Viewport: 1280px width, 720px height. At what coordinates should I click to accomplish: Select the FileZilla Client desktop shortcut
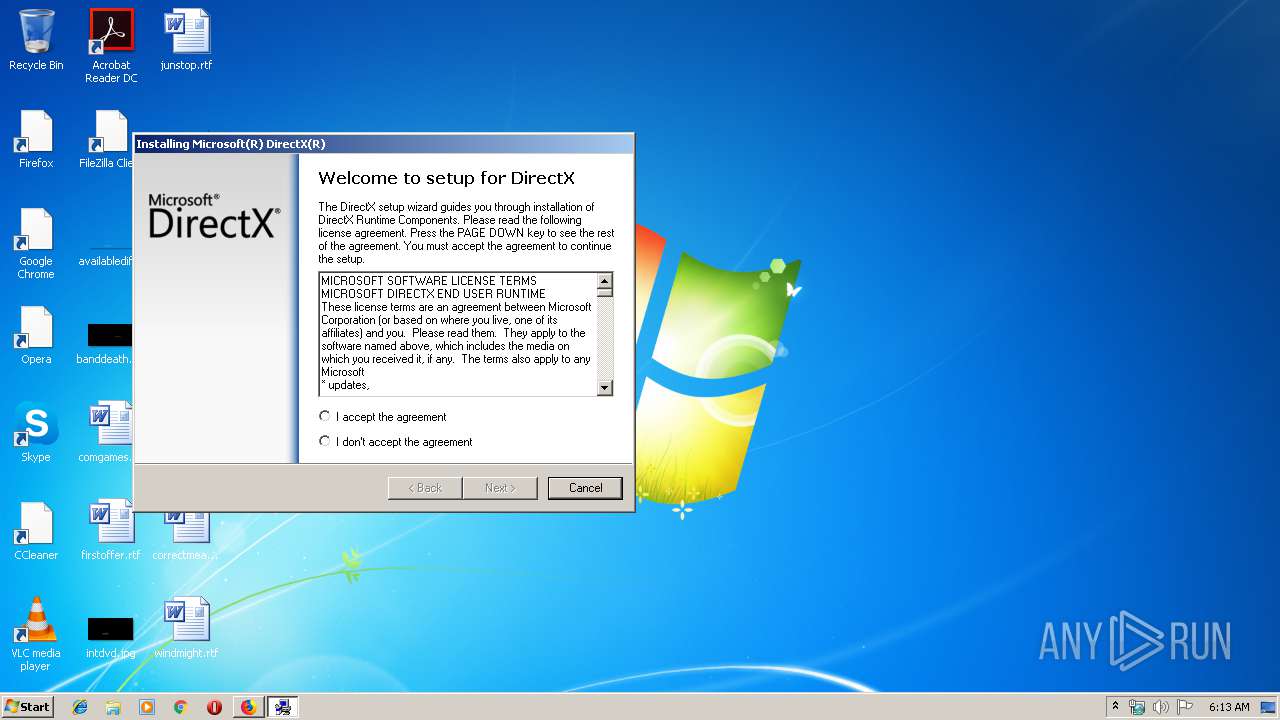coord(108,140)
